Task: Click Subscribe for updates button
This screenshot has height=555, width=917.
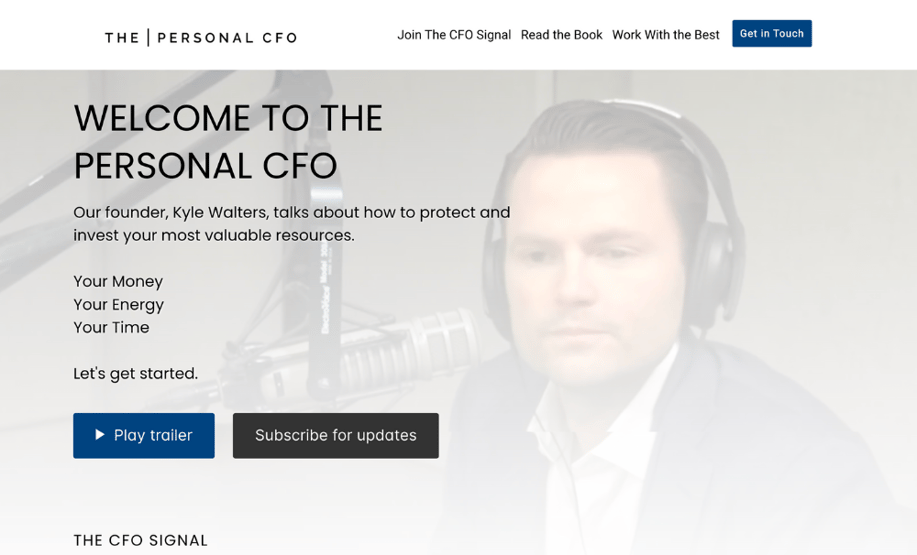Action: pos(335,435)
